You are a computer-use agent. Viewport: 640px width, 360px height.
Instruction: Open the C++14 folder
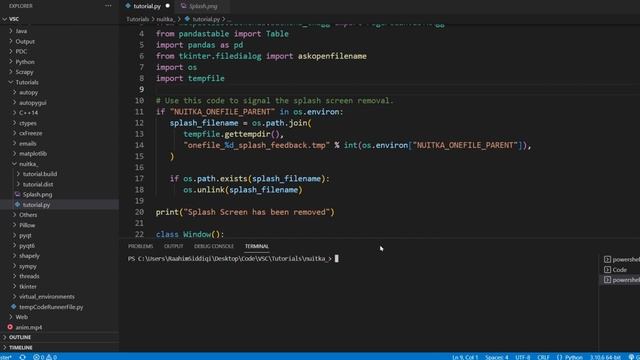[x=29, y=113]
